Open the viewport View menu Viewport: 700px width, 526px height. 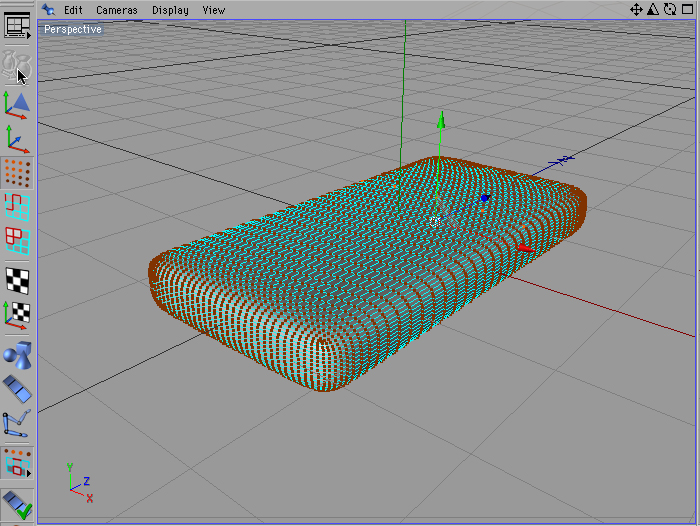coord(213,10)
